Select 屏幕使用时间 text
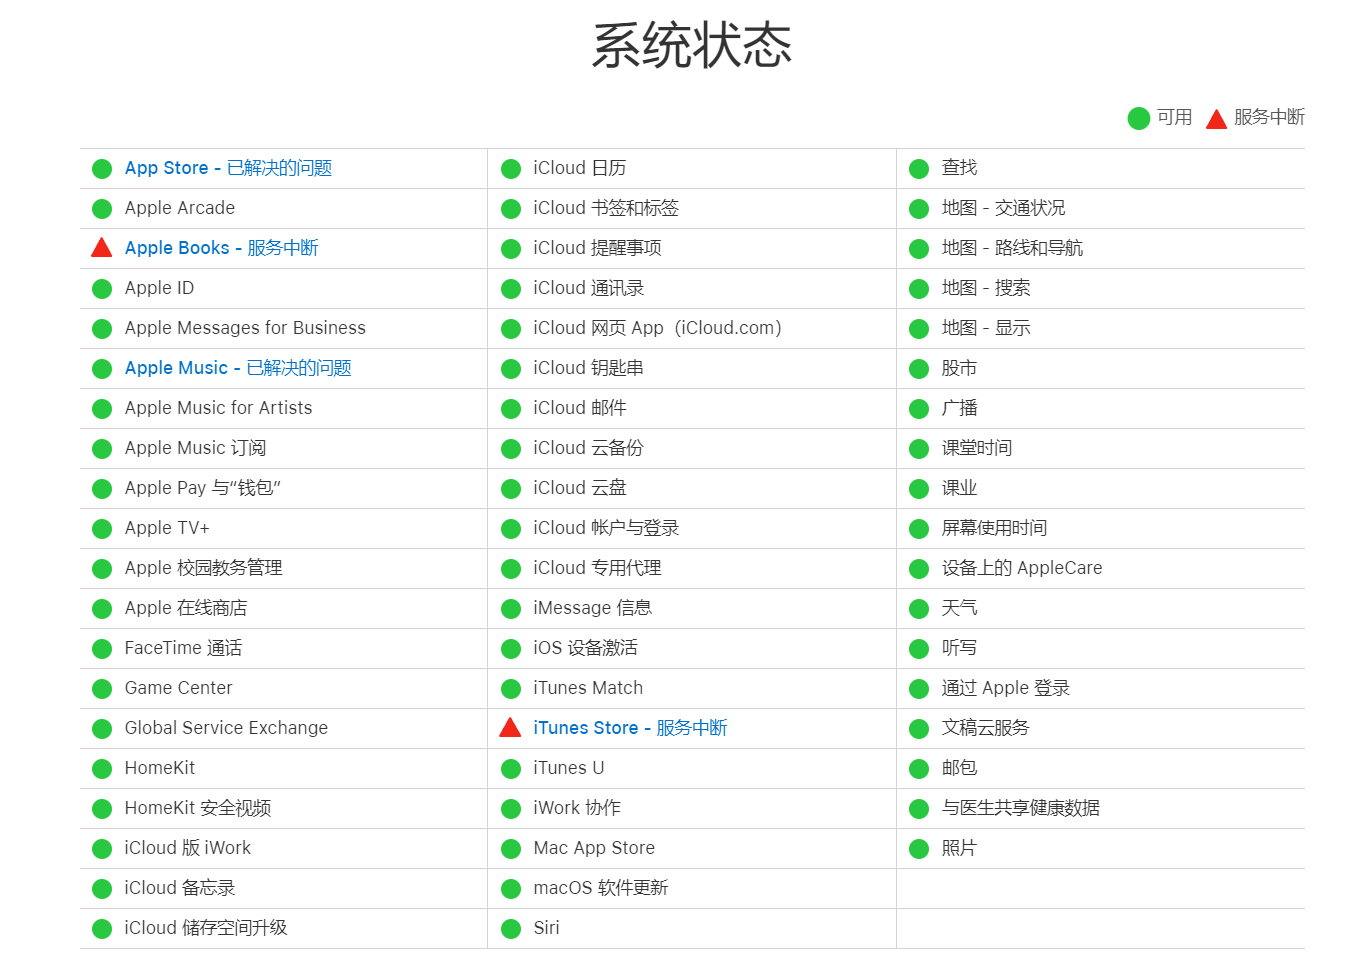The image size is (1357, 964). pos(994,528)
